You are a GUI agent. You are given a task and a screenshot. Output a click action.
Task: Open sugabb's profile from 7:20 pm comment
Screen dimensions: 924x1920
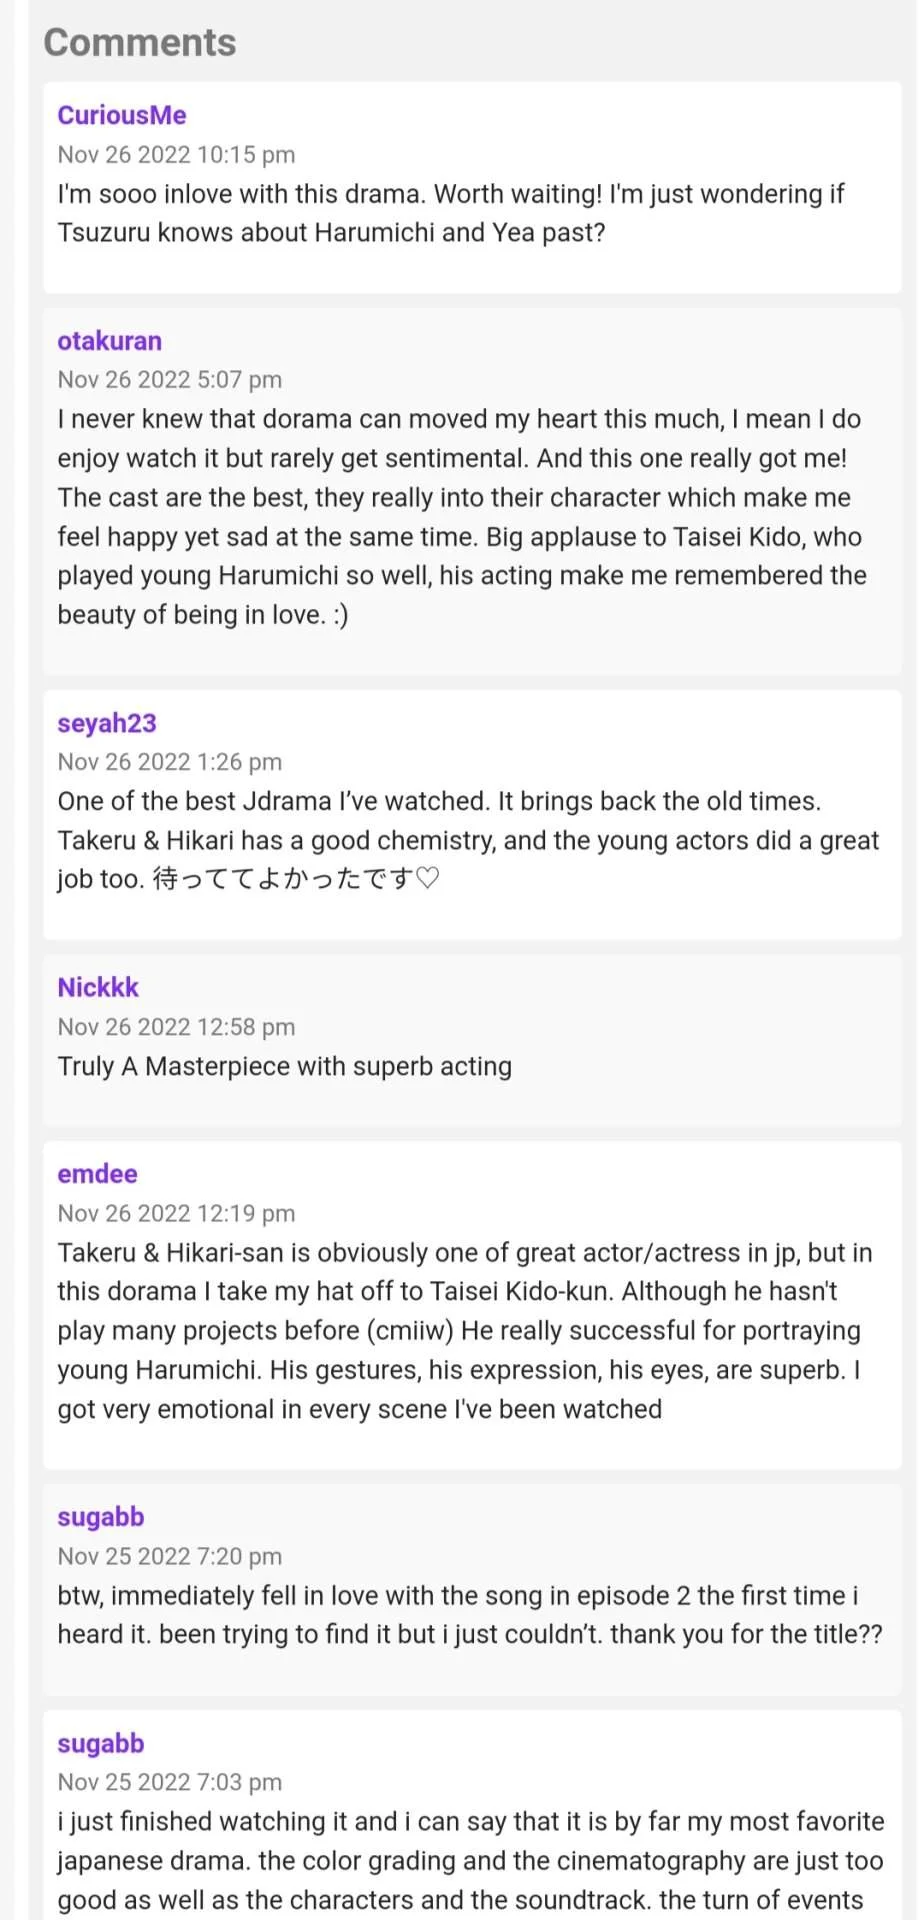(x=101, y=1517)
